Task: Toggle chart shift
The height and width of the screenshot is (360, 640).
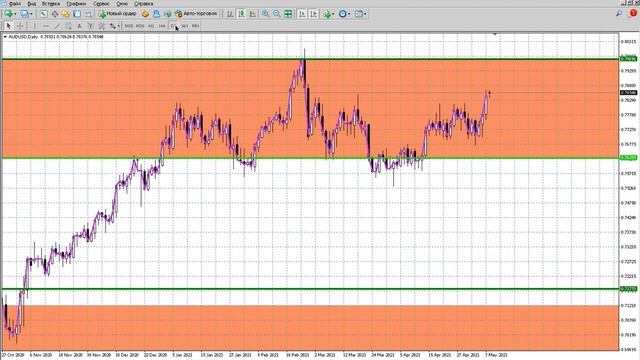Action: pyautogui.click(x=313, y=14)
